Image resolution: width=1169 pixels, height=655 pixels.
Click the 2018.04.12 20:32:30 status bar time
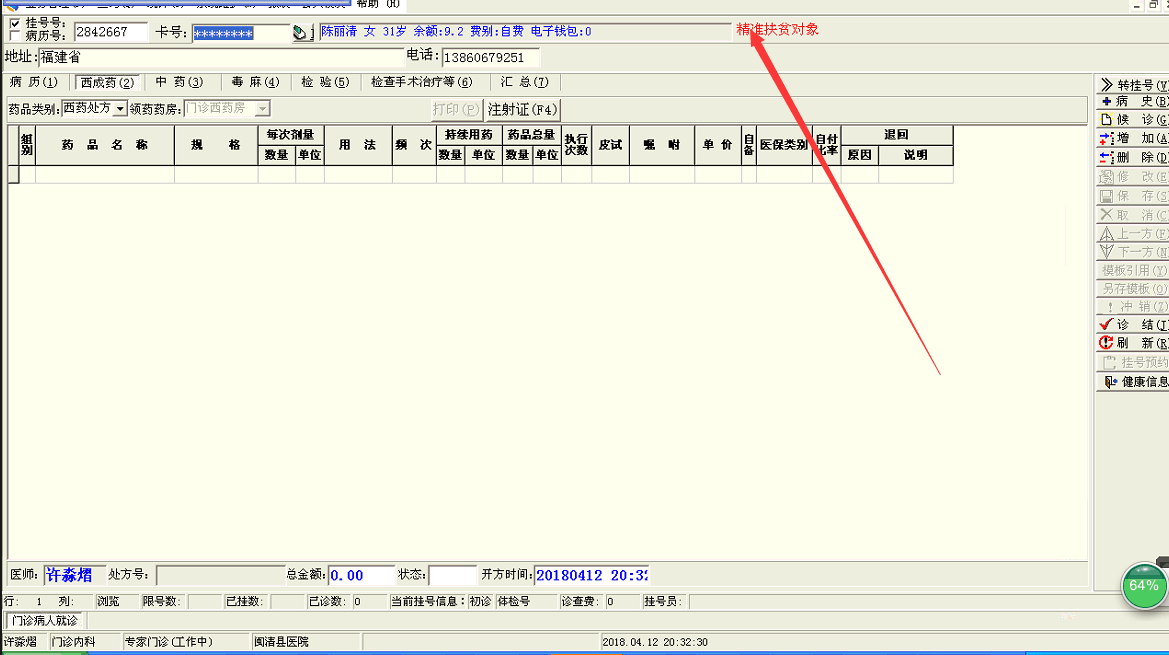(x=655, y=642)
